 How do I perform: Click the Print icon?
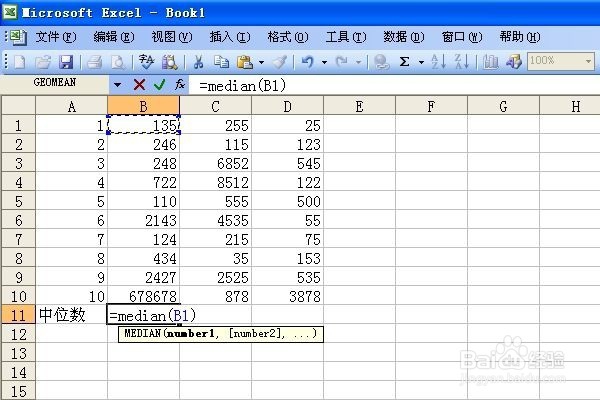pos(94,61)
